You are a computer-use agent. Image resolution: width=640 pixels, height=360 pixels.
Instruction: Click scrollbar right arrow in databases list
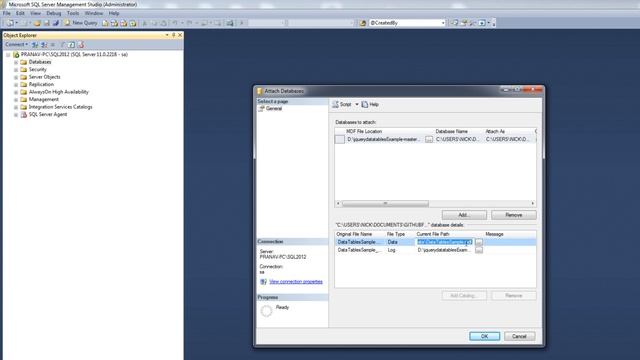(x=533, y=203)
